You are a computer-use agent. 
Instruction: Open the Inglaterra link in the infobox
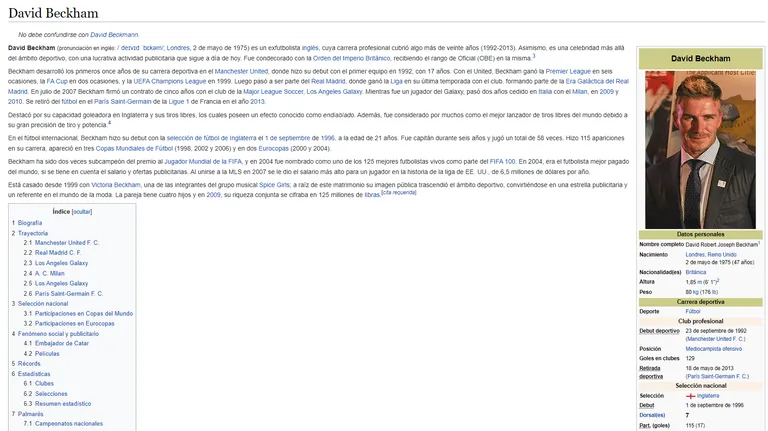click(708, 396)
